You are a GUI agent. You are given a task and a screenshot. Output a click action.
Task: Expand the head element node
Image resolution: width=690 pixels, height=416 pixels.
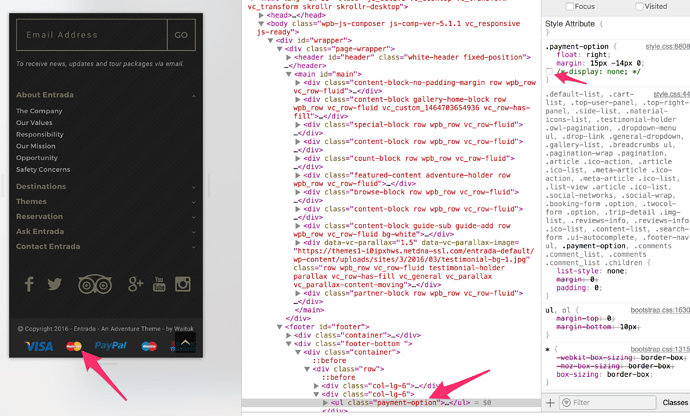coord(261,15)
